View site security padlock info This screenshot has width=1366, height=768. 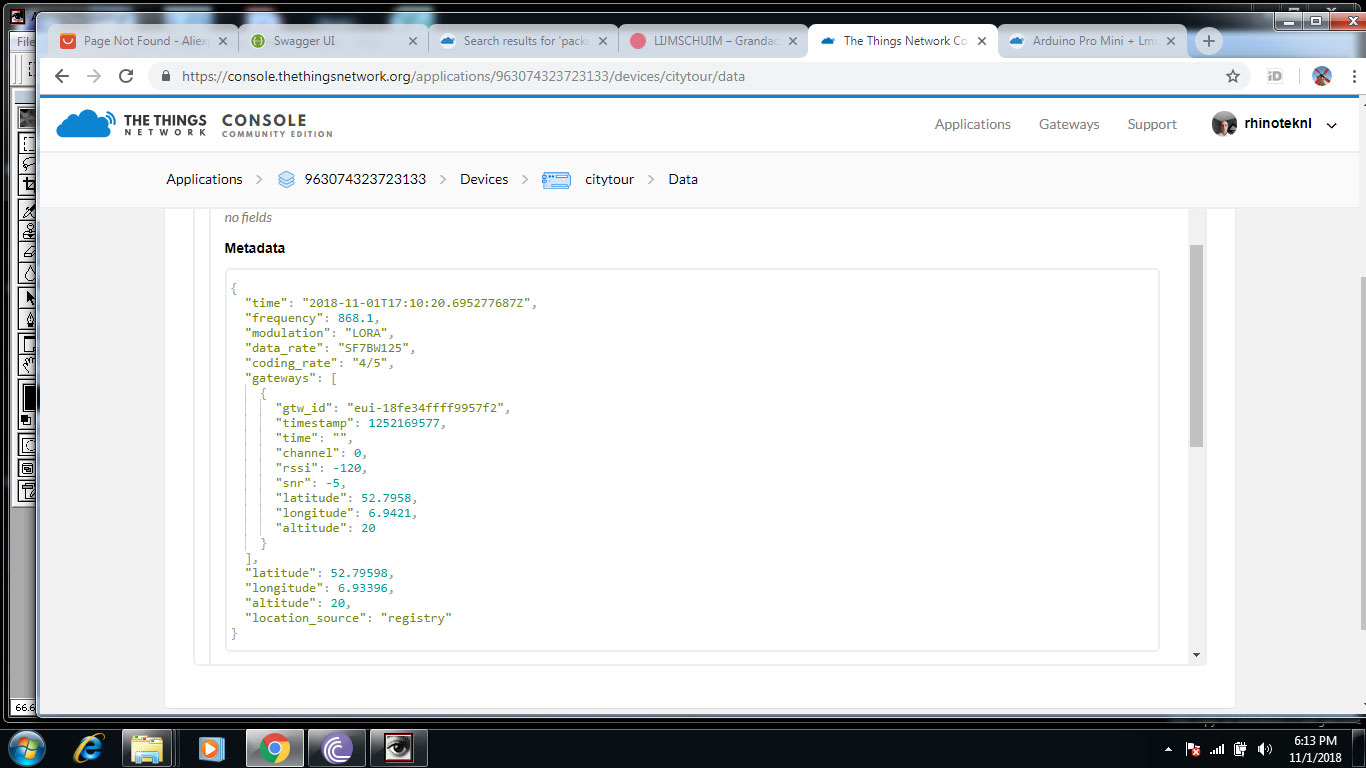[165, 76]
